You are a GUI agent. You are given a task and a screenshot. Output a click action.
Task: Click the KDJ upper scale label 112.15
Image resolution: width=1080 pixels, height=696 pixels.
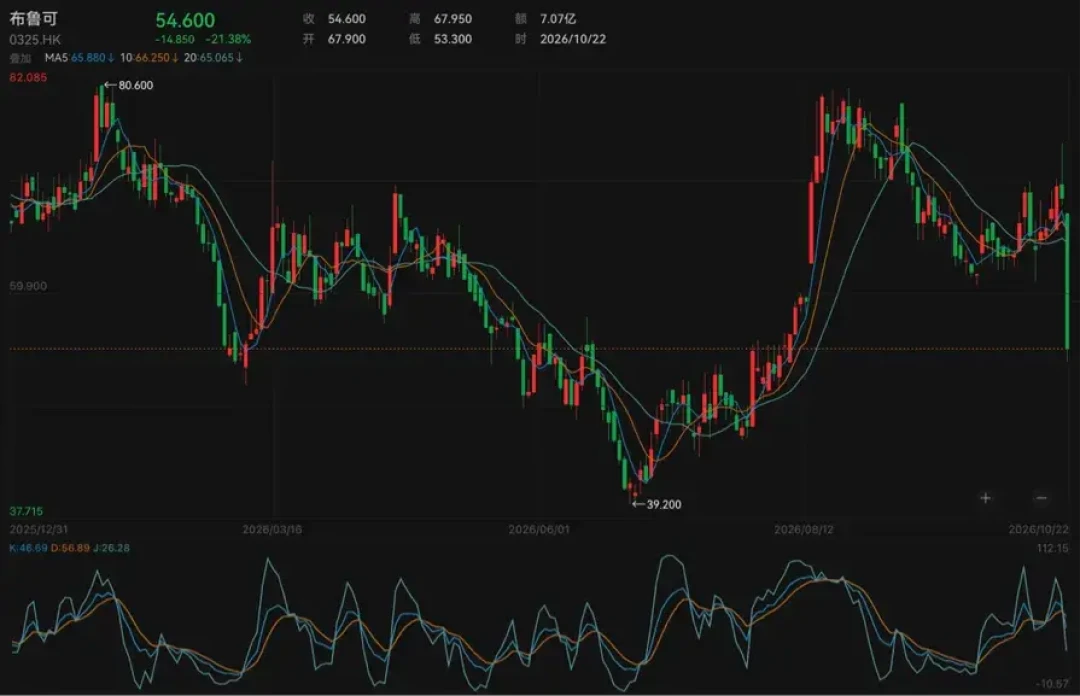click(1052, 549)
